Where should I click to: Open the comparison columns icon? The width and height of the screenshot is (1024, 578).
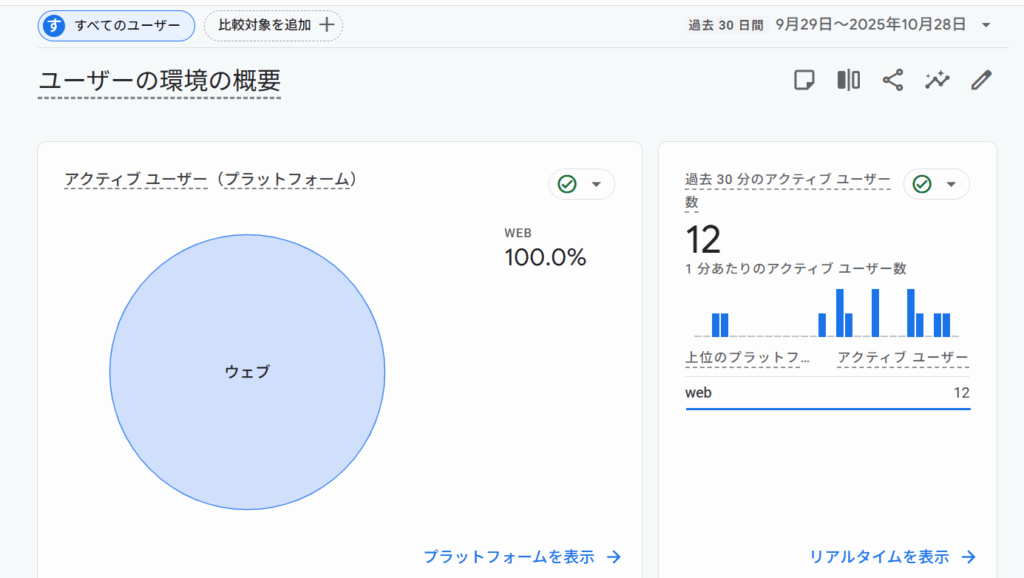[848, 80]
